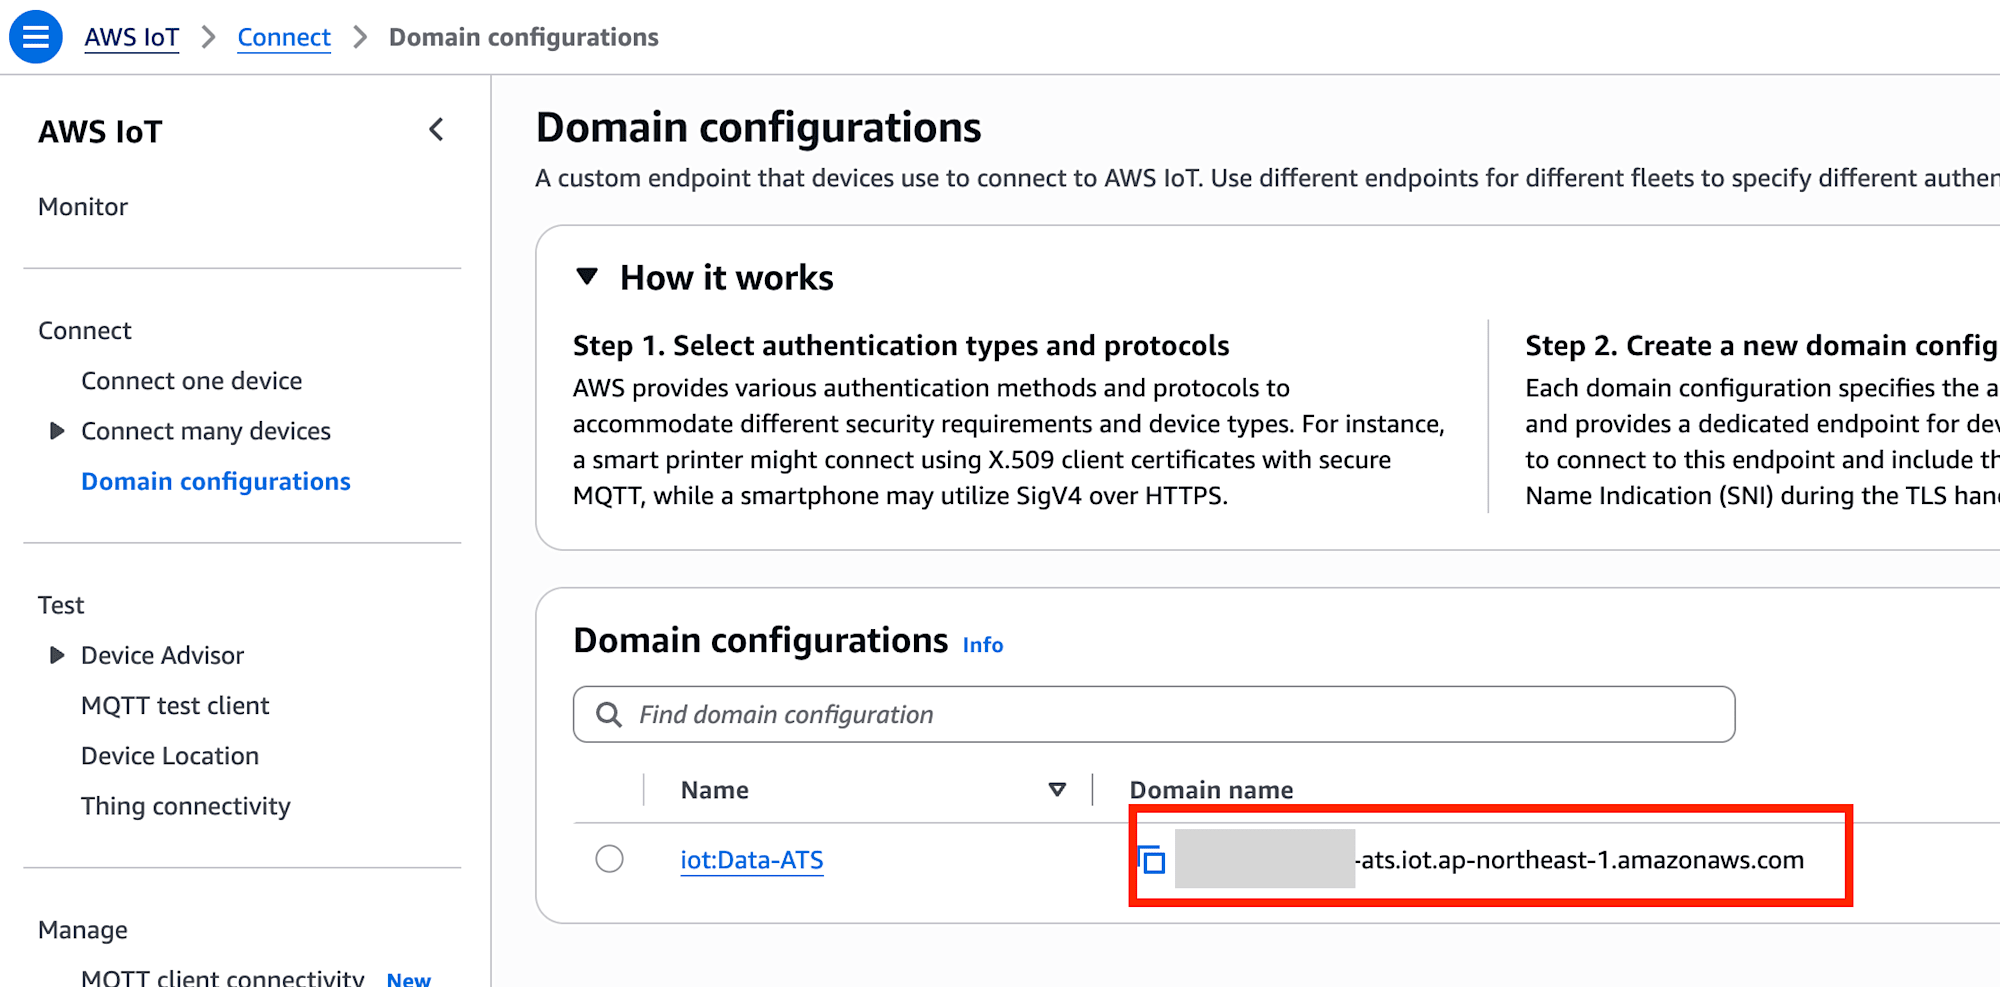The image size is (2000, 987).
Task: Open the MQTT test client
Action: pos(175,706)
